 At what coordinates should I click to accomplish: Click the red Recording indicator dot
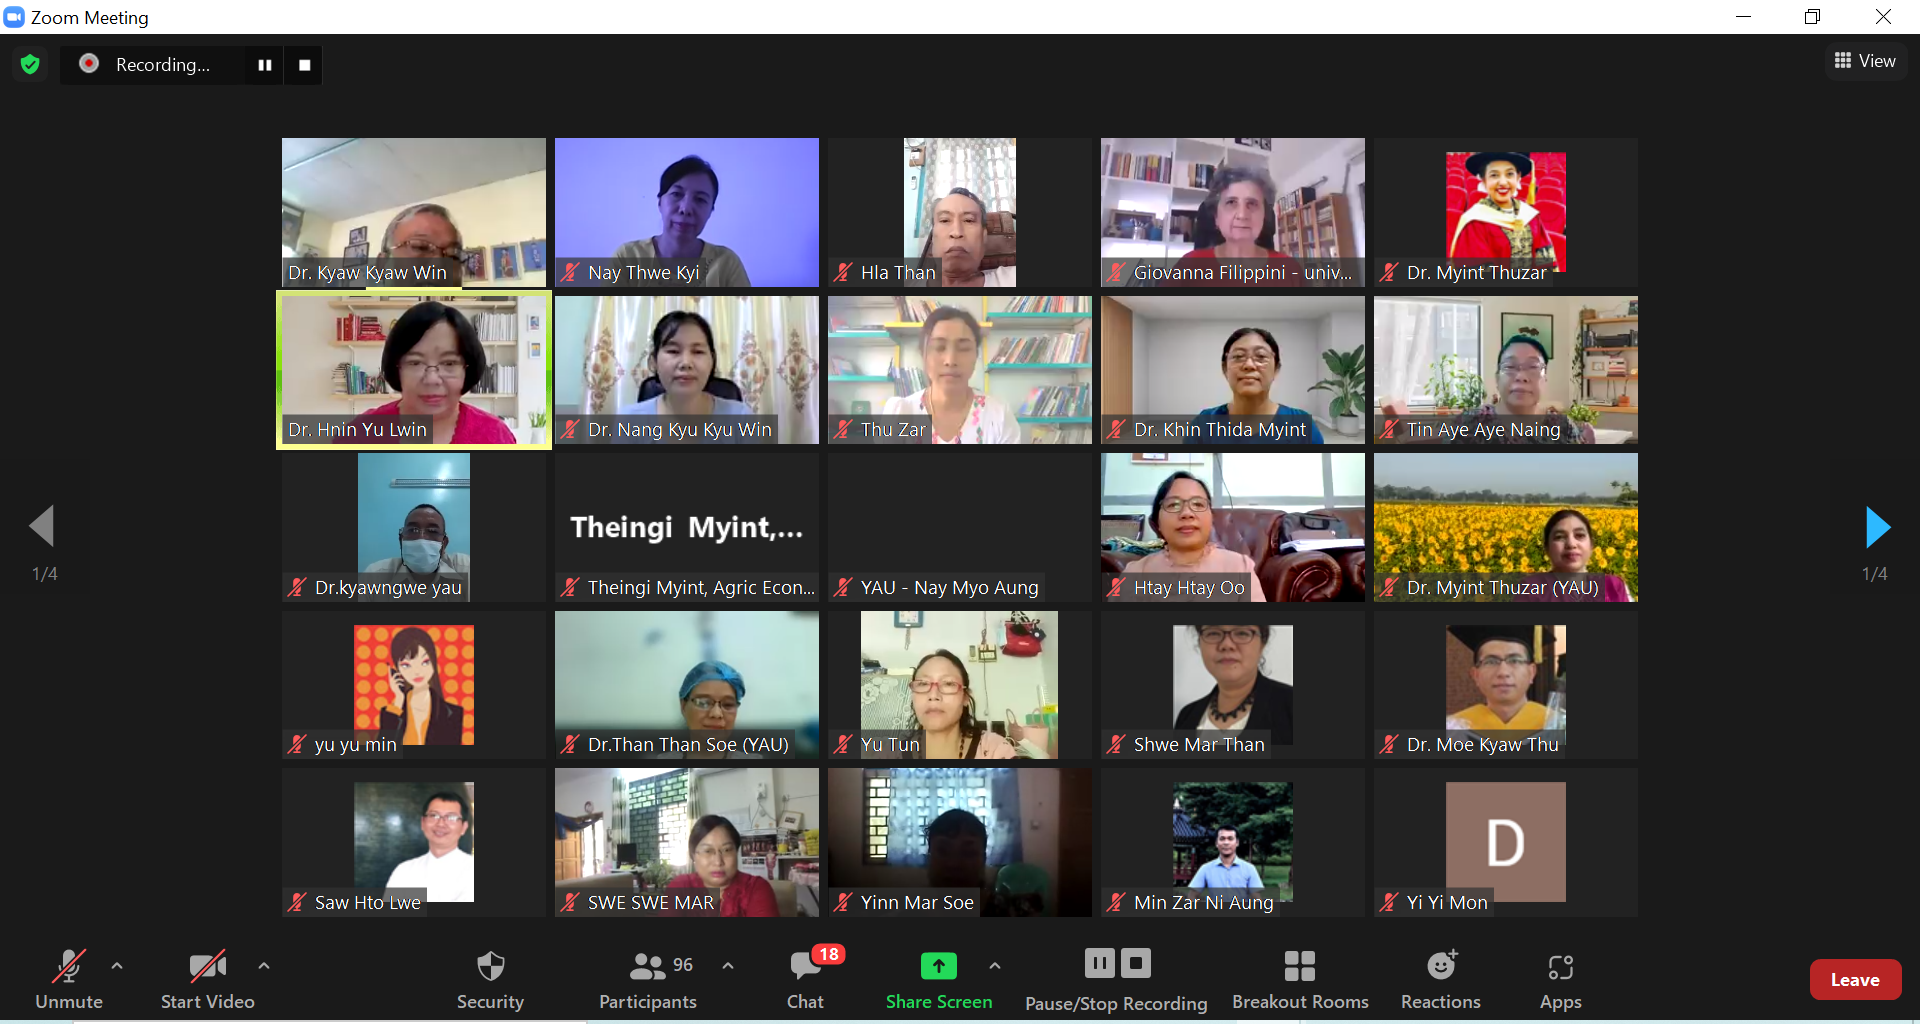tap(89, 64)
